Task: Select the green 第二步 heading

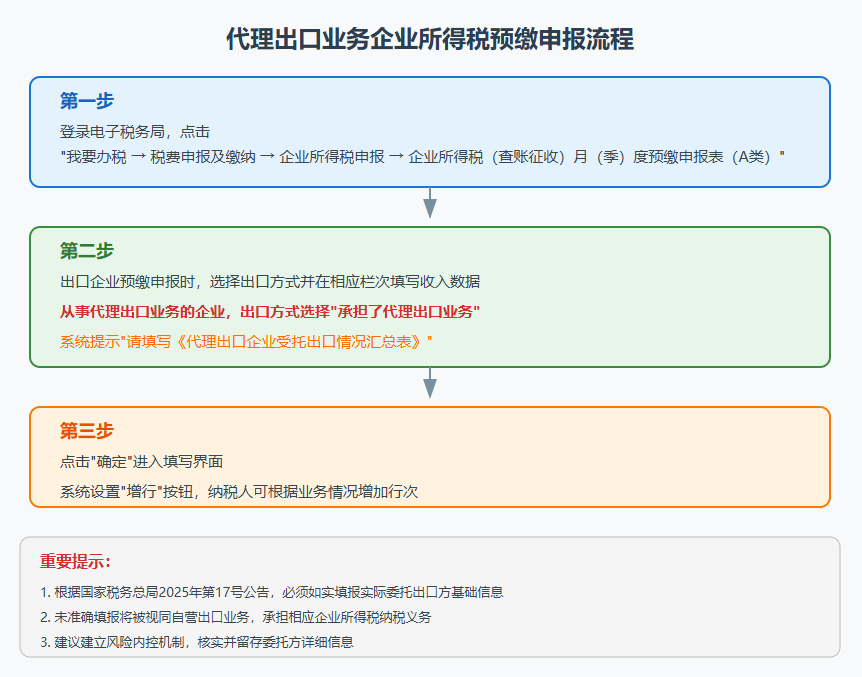Action: 87,251
